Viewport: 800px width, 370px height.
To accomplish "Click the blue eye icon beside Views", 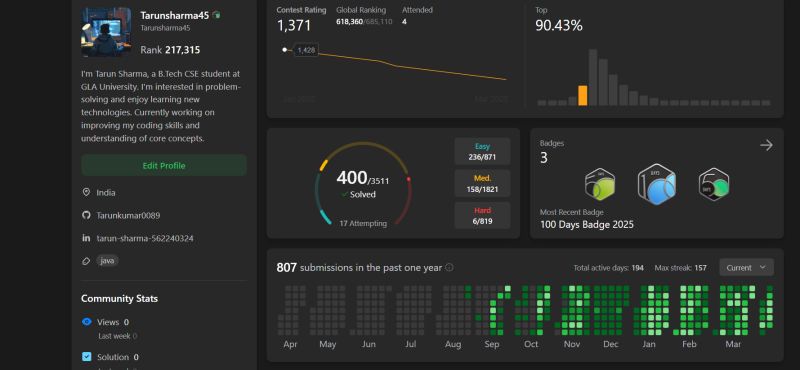I will pos(87,322).
